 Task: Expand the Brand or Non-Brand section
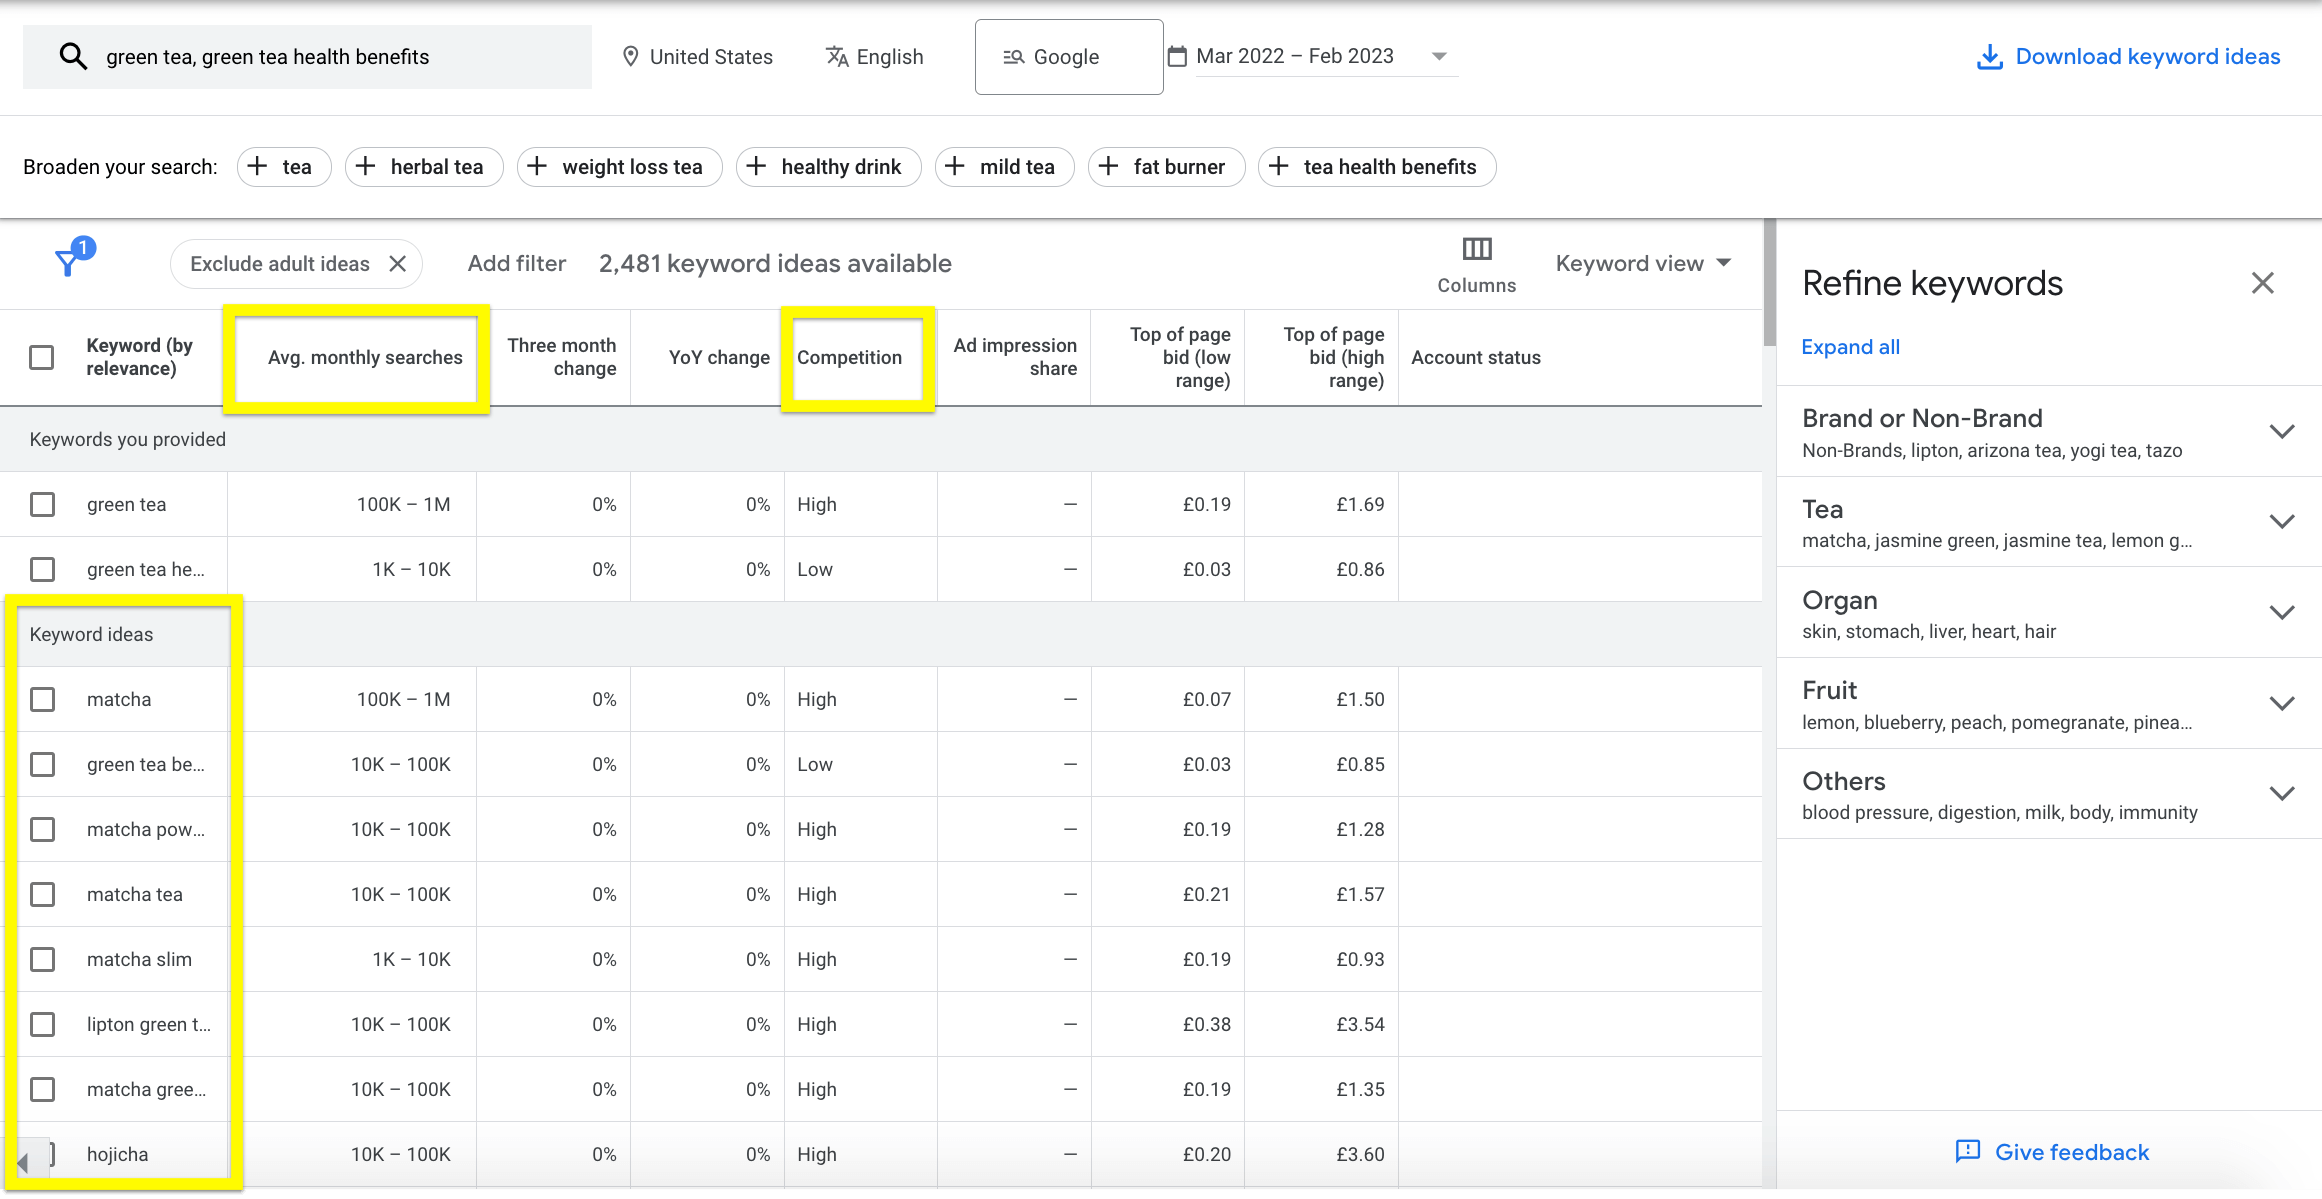point(2281,432)
